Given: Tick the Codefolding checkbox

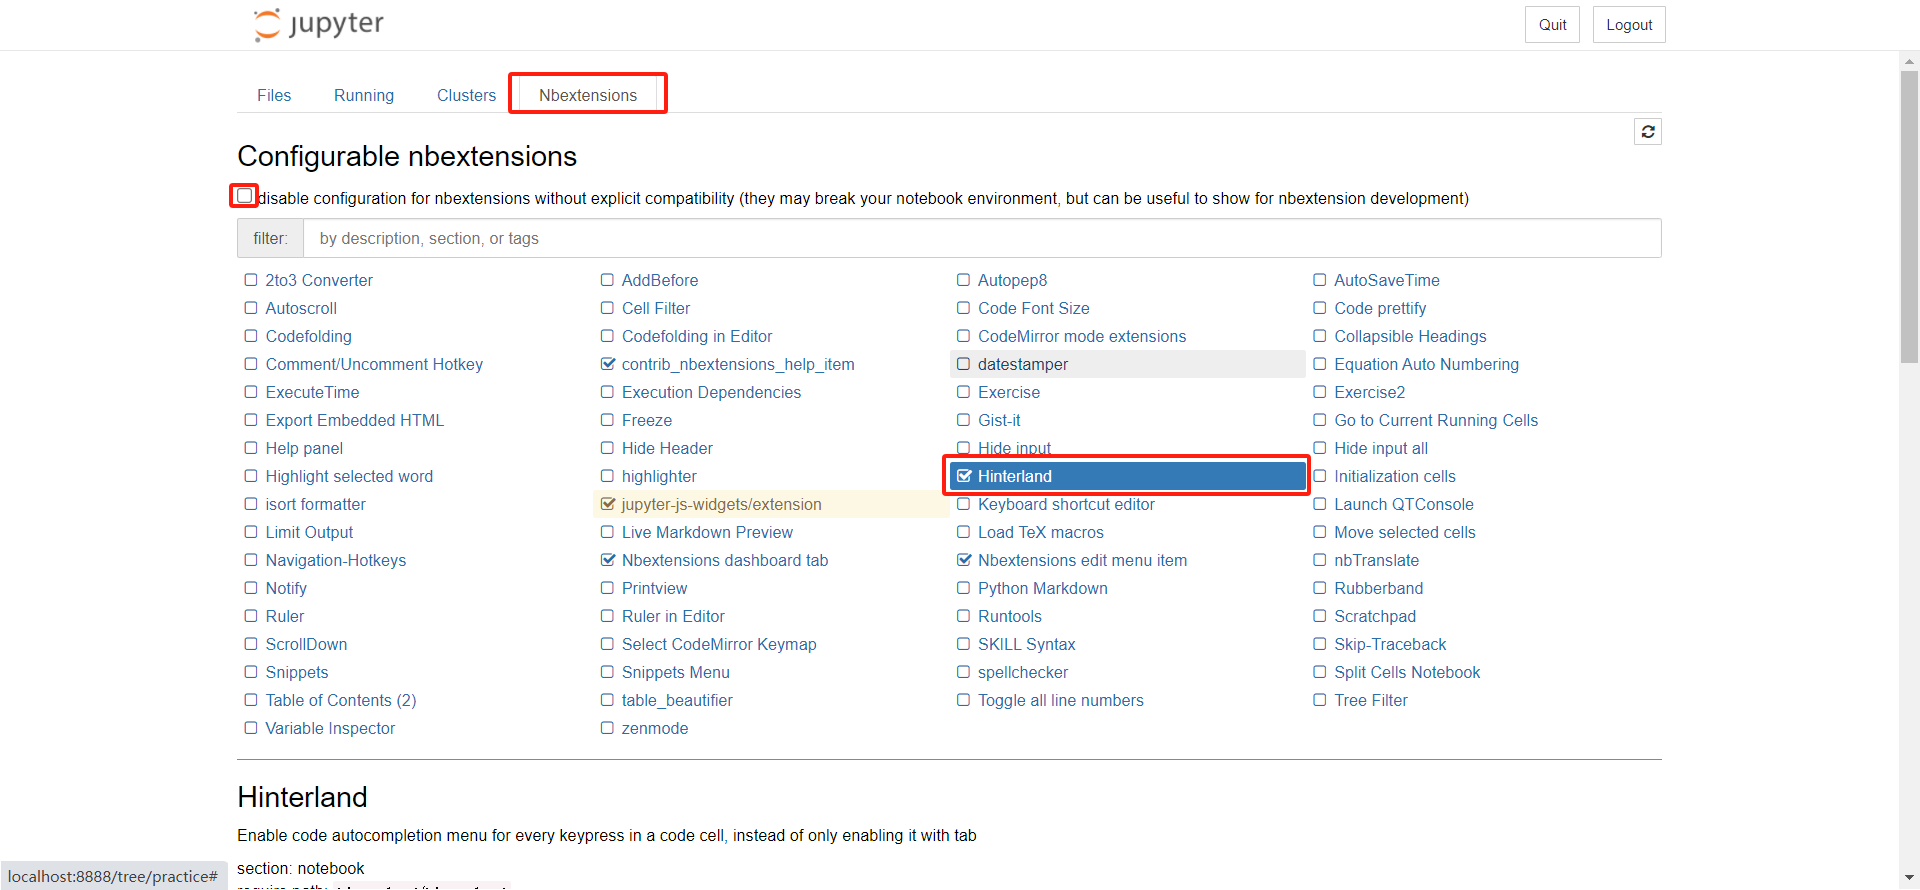Looking at the screenshot, I should (x=251, y=336).
